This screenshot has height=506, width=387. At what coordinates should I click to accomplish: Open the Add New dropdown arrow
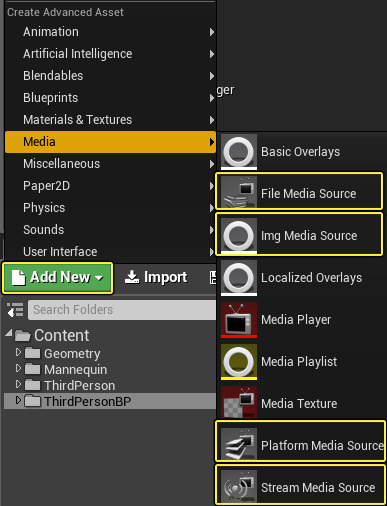click(x=99, y=278)
